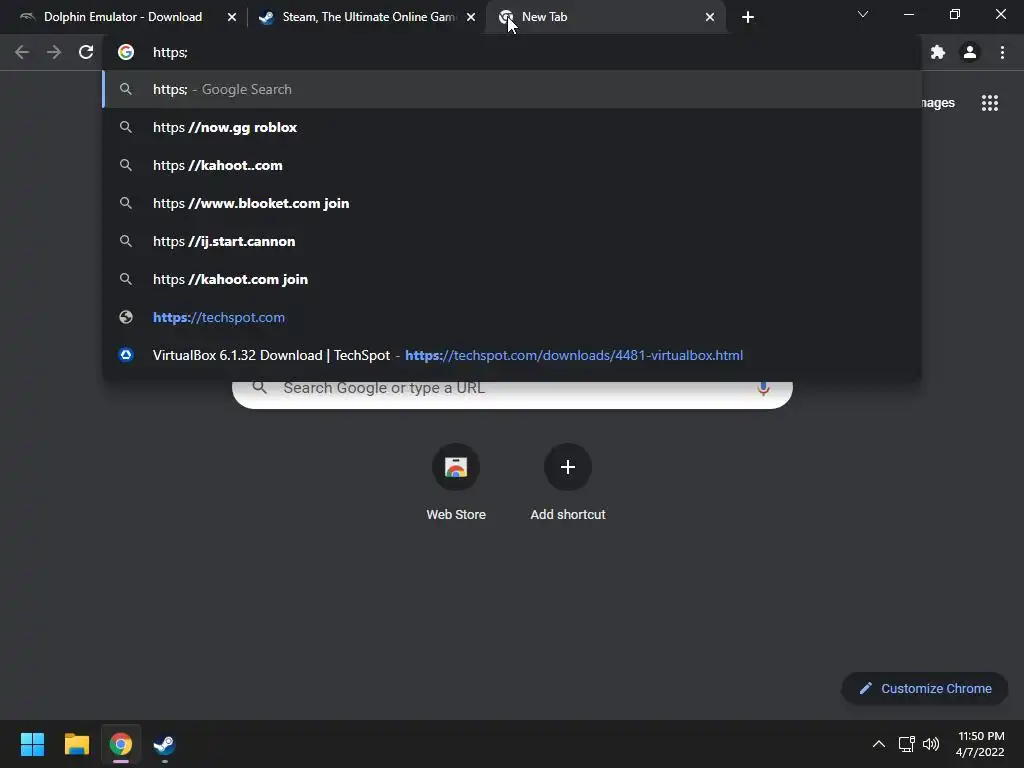The width and height of the screenshot is (1024, 768).
Task: Click the browser forward arrow
Action: 54,52
